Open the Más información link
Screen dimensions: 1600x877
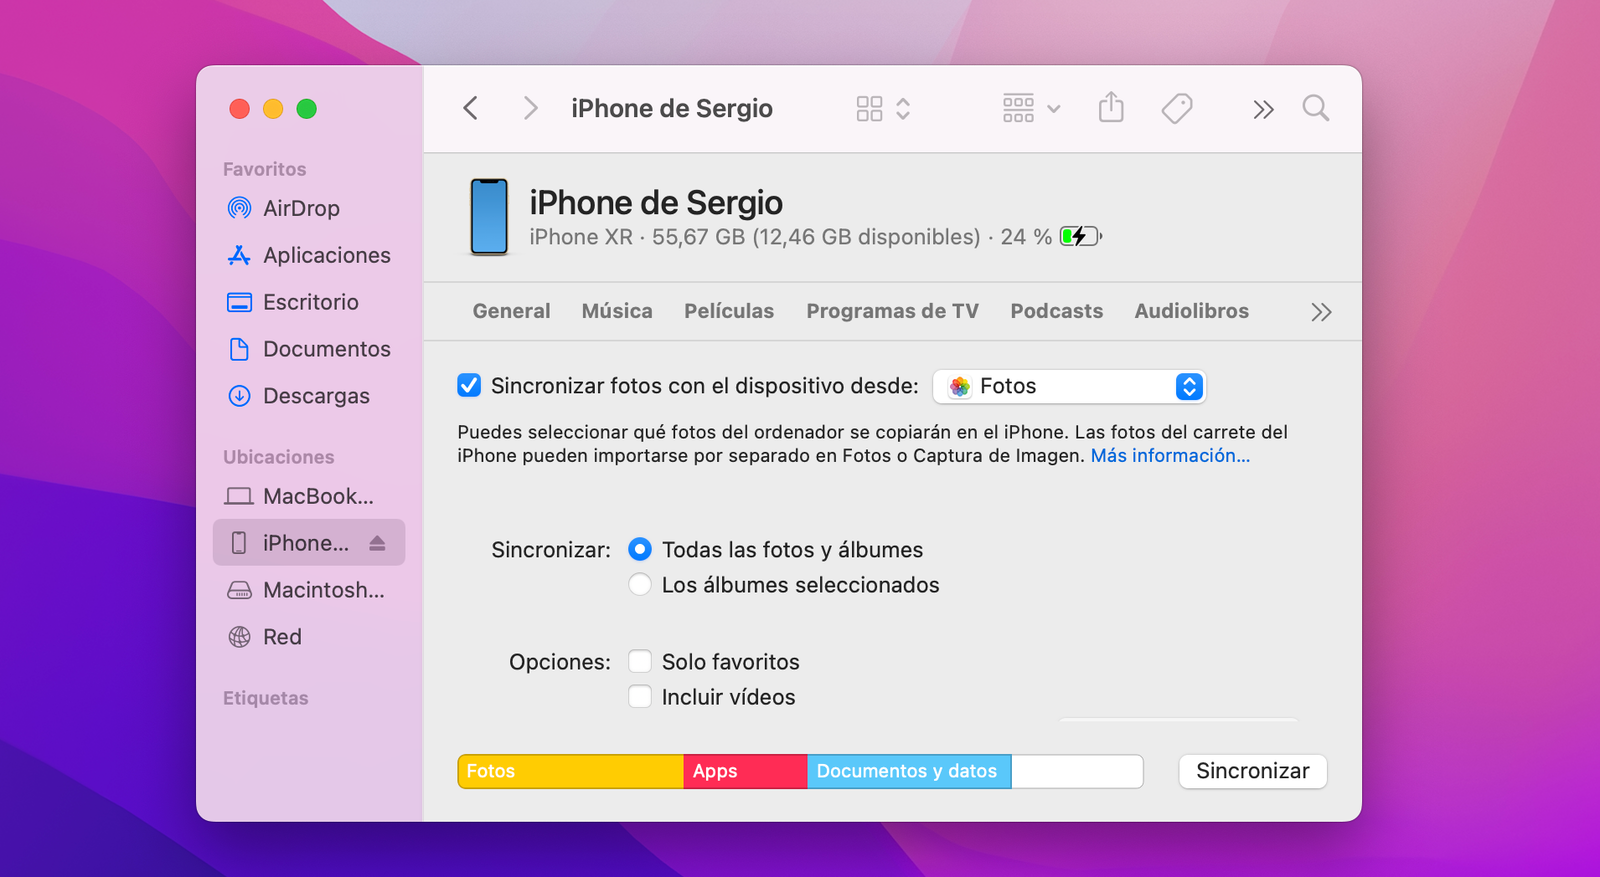tap(1170, 456)
